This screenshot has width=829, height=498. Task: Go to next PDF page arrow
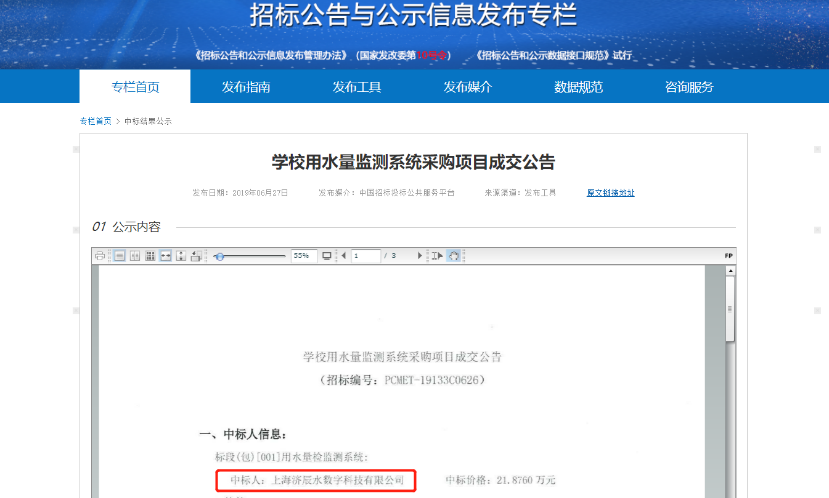[420, 256]
